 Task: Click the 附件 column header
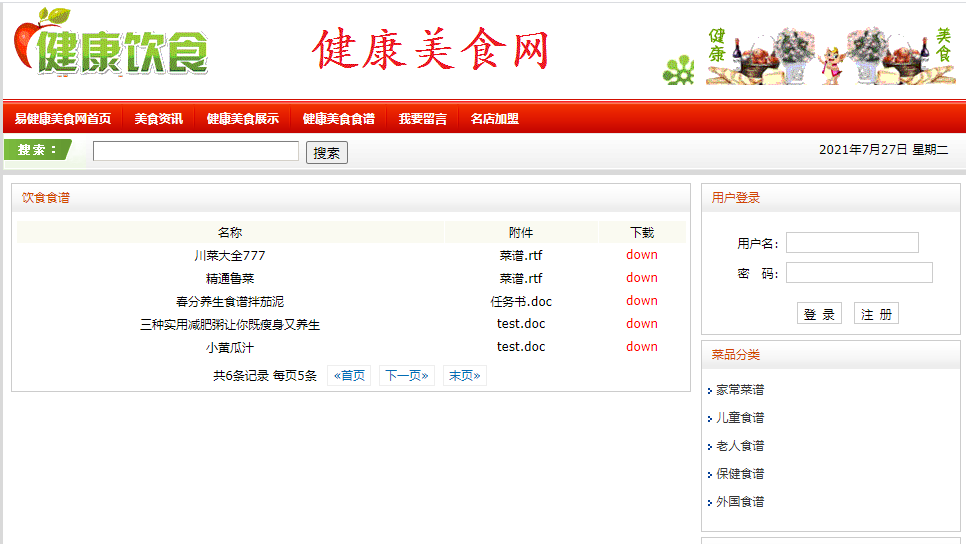[x=521, y=232]
